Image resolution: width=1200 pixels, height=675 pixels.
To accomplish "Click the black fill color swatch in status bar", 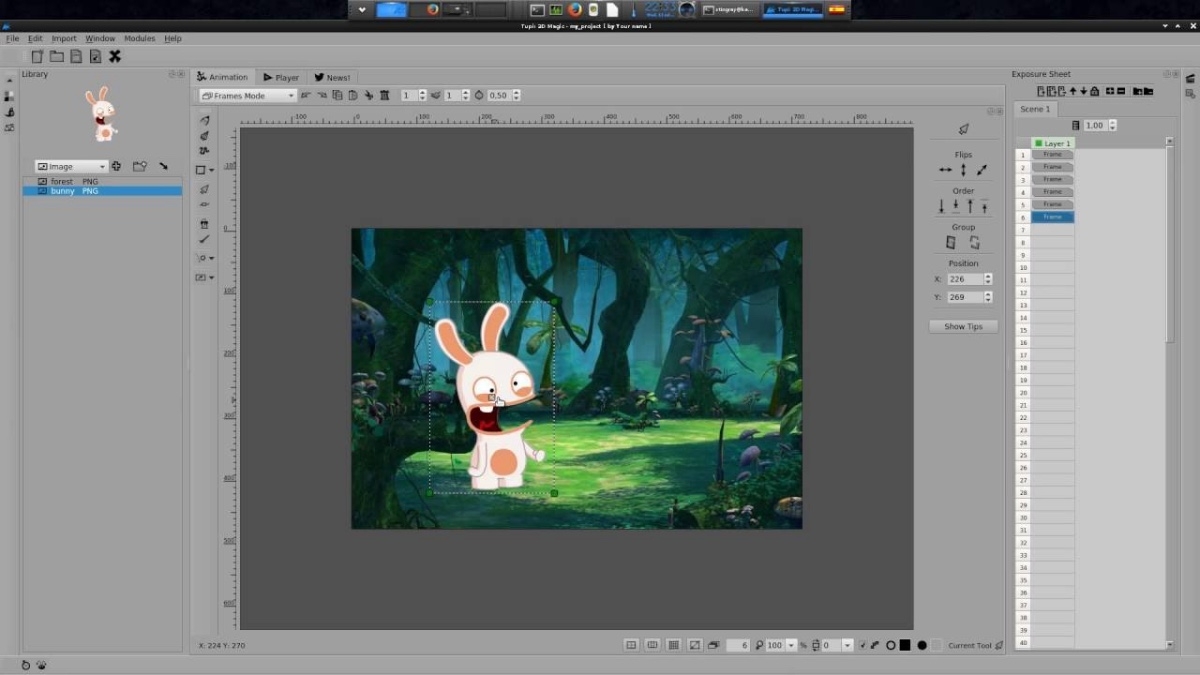I will pyautogui.click(x=905, y=645).
